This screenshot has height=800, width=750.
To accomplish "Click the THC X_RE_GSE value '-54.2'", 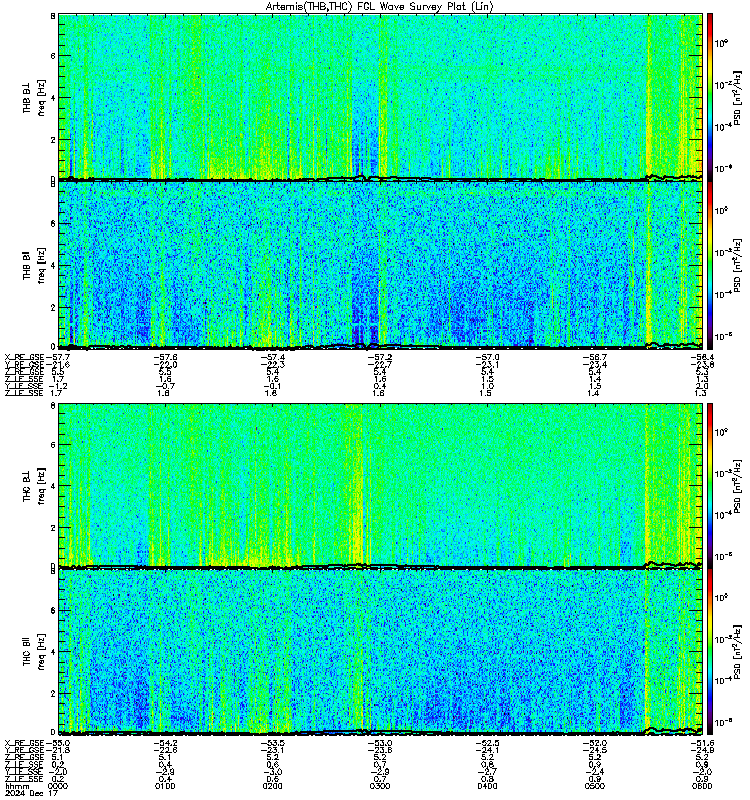I will (165, 743).
